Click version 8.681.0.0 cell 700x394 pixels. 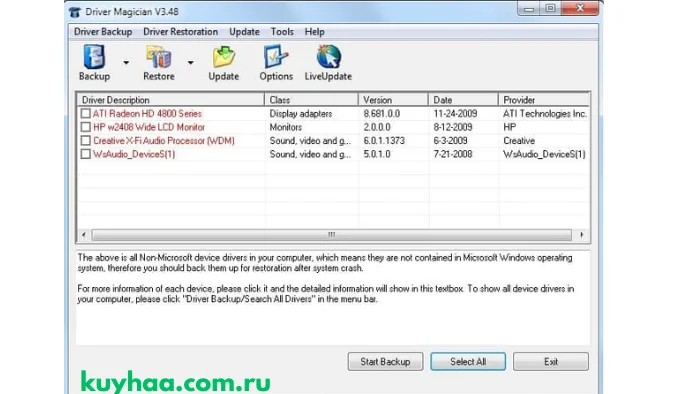pyautogui.click(x=382, y=113)
